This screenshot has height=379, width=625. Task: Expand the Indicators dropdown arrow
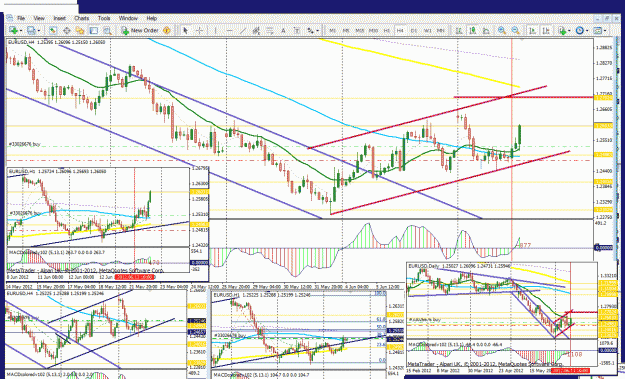(569, 31)
